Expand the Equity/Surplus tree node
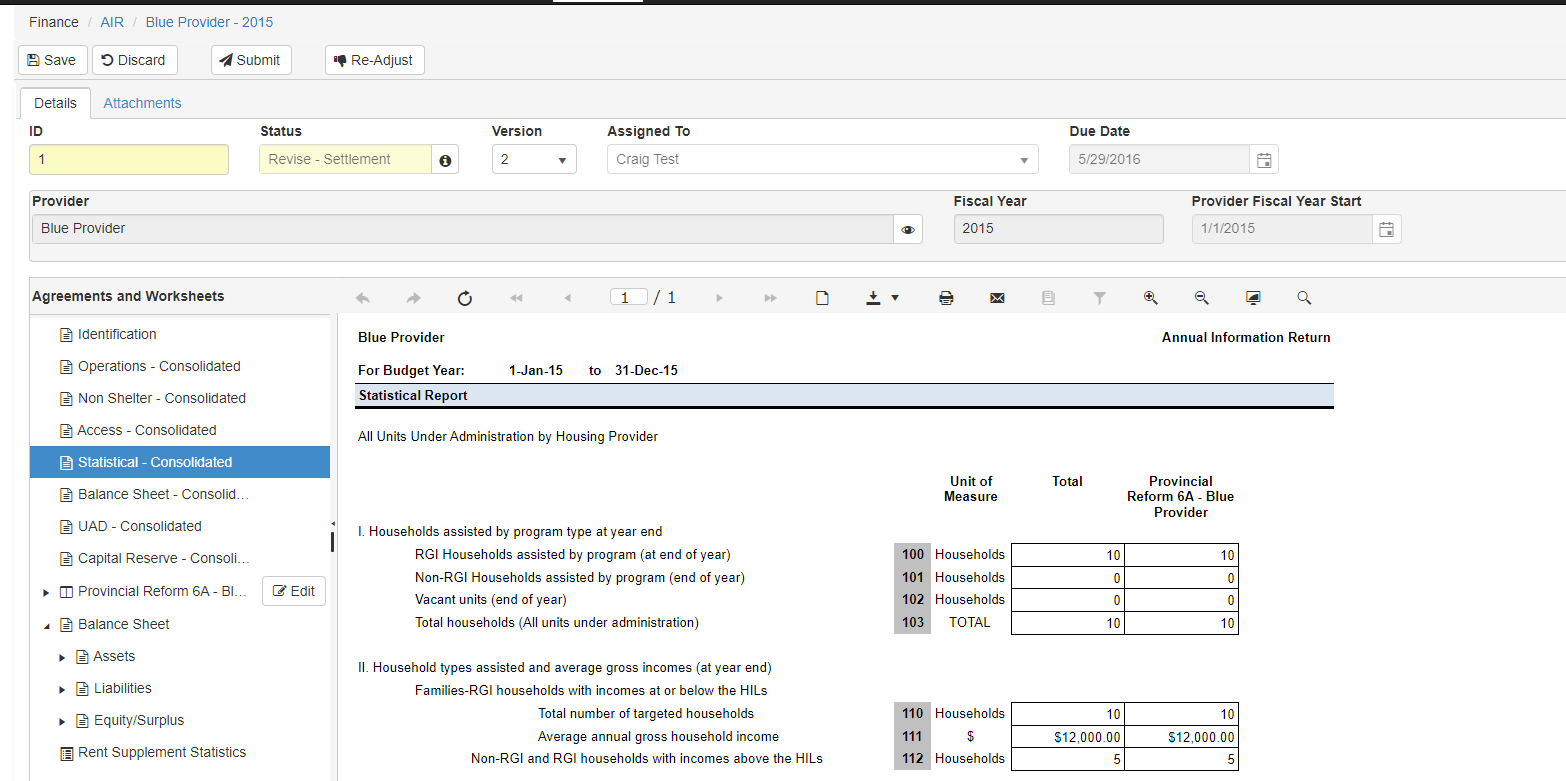1566x781 pixels. [x=62, y=721]
